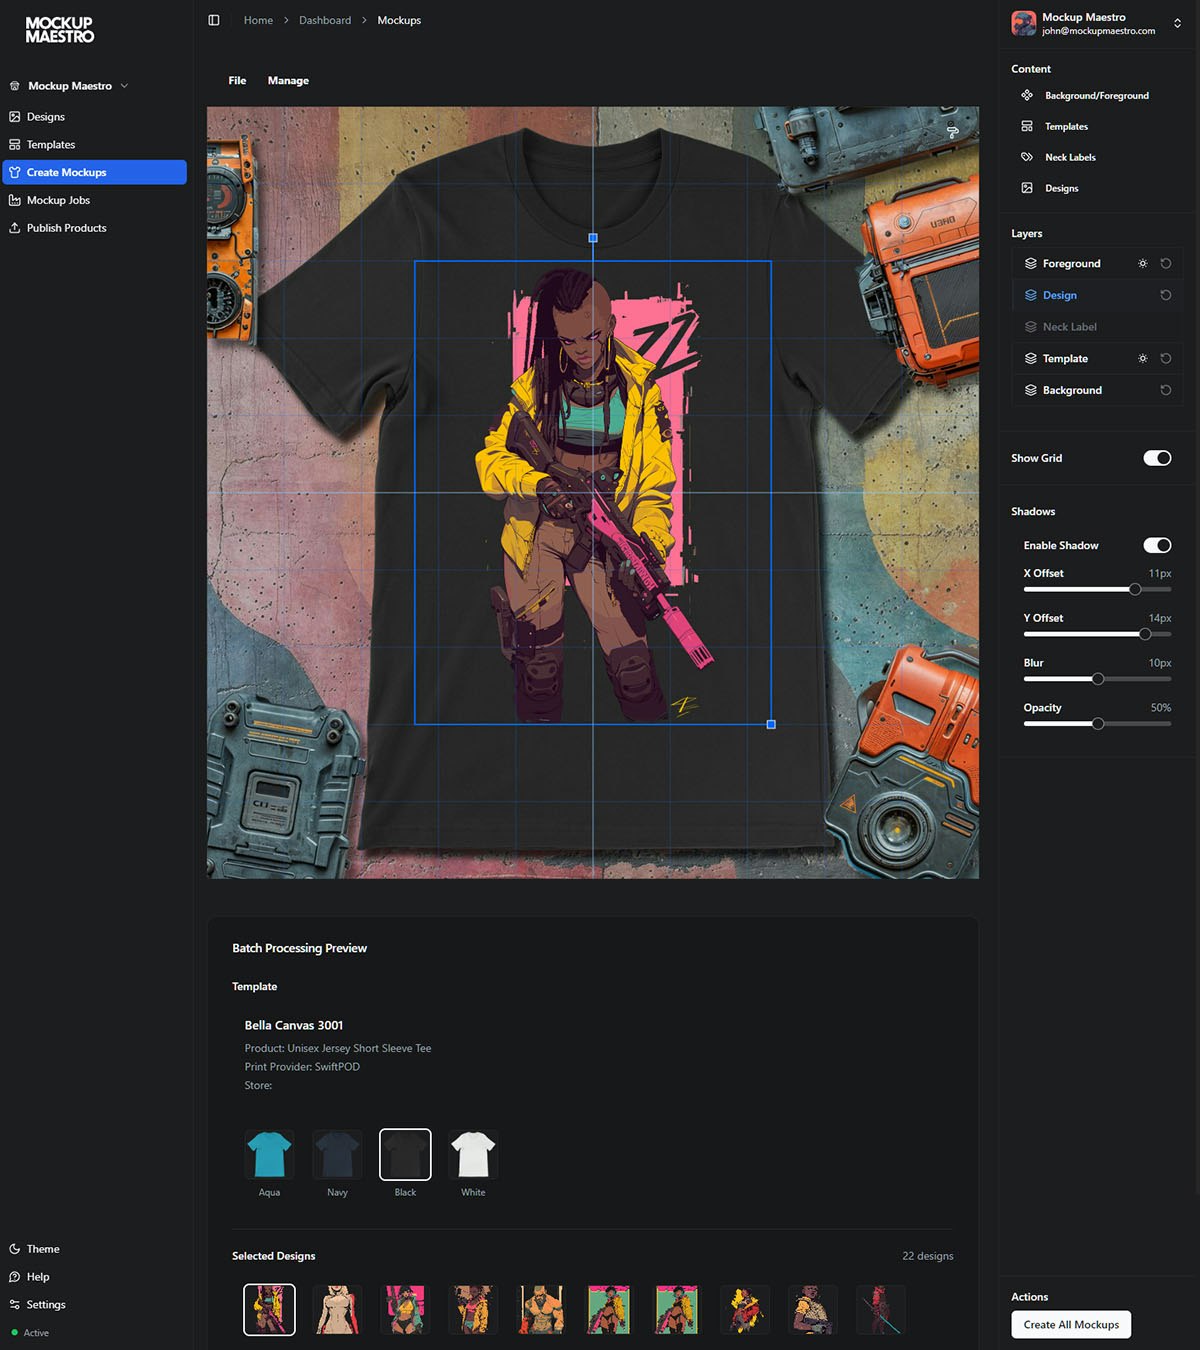
Task: Click the bottom-right resize handle of design
Action: 771,724
